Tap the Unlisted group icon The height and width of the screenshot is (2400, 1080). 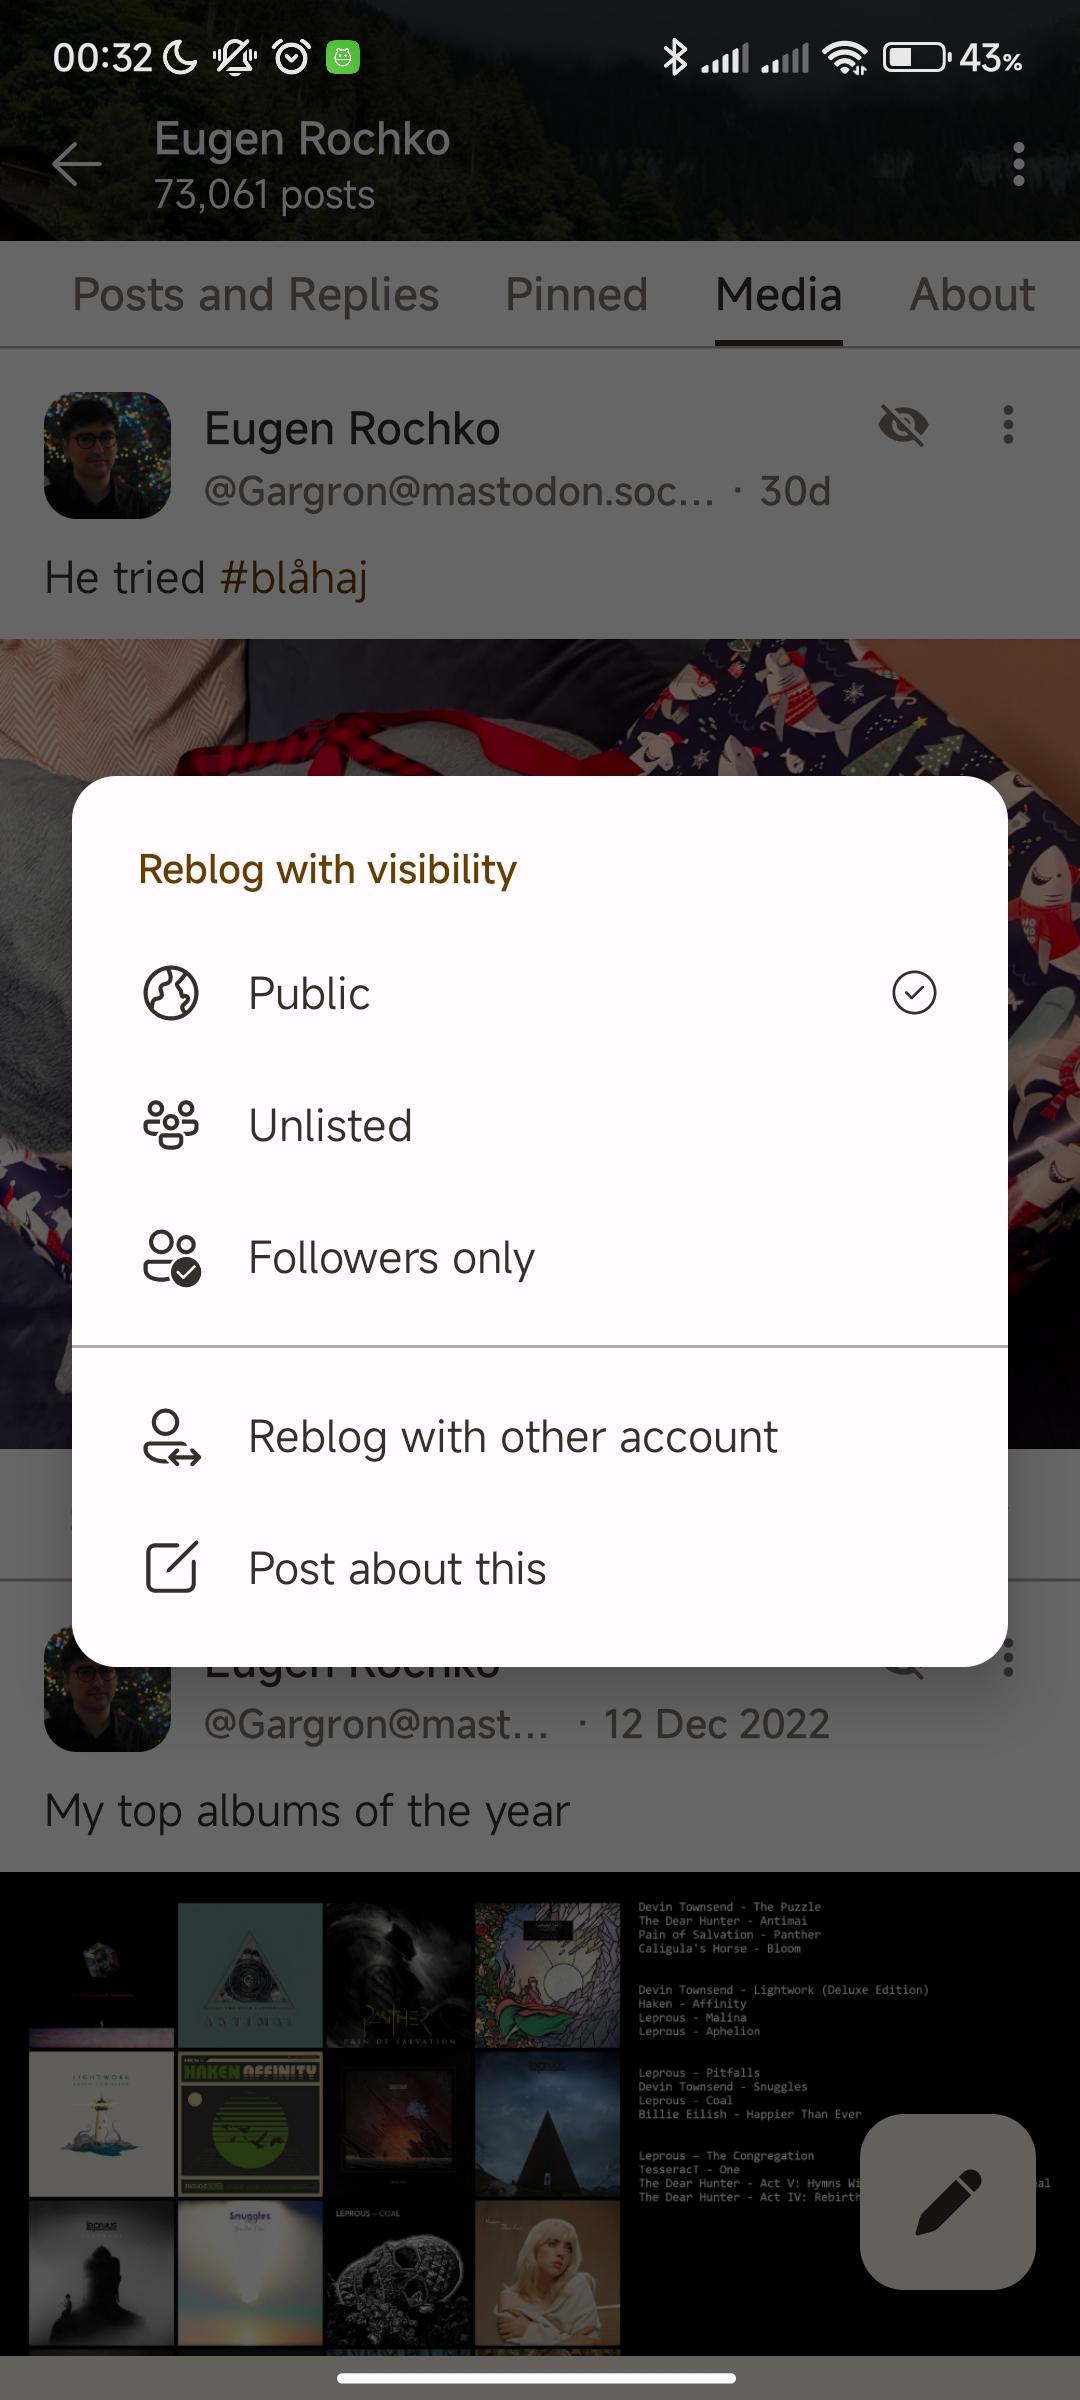(x=171, y=1125)
